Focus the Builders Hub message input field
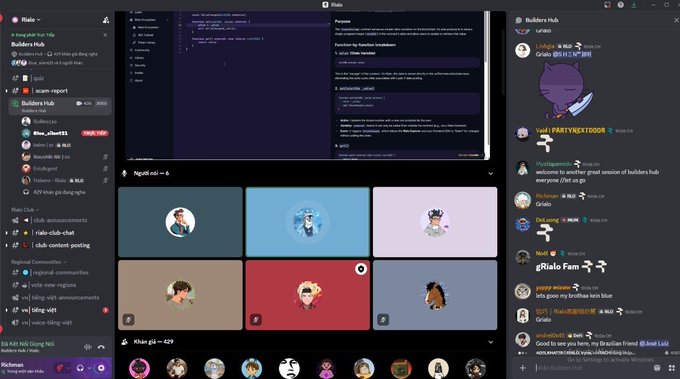This screenshot has height=379, width=680. tap(592, 368)
